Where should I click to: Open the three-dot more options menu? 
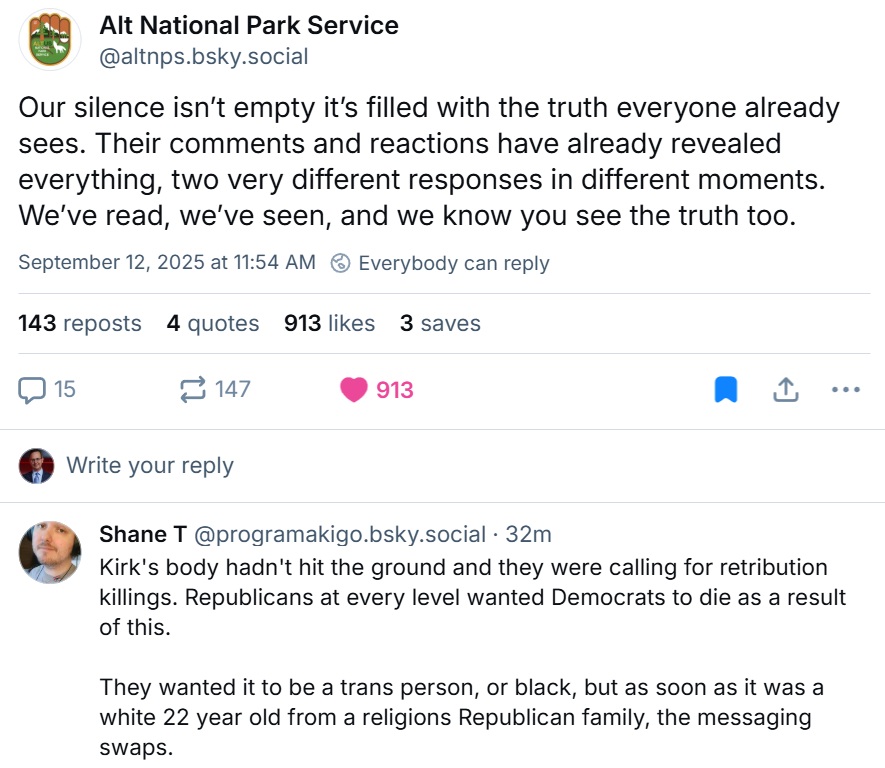(x=846, y=390)
